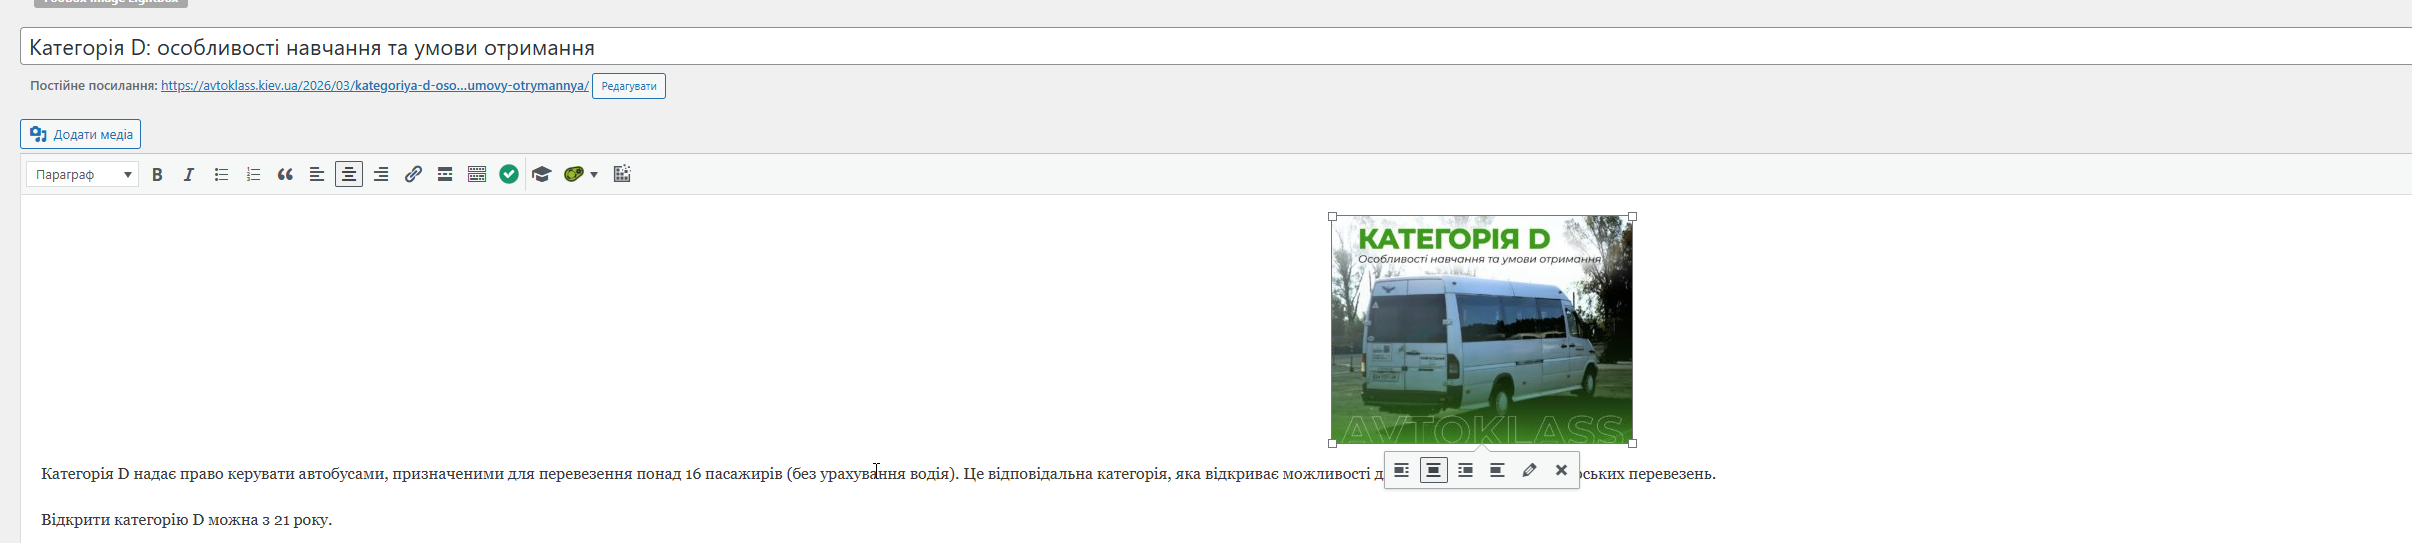Click the grid-pattern icon at toolbar end
The width and height of the screenshot is (2412, 543).
pyautogui.click(x=622, y=174)
